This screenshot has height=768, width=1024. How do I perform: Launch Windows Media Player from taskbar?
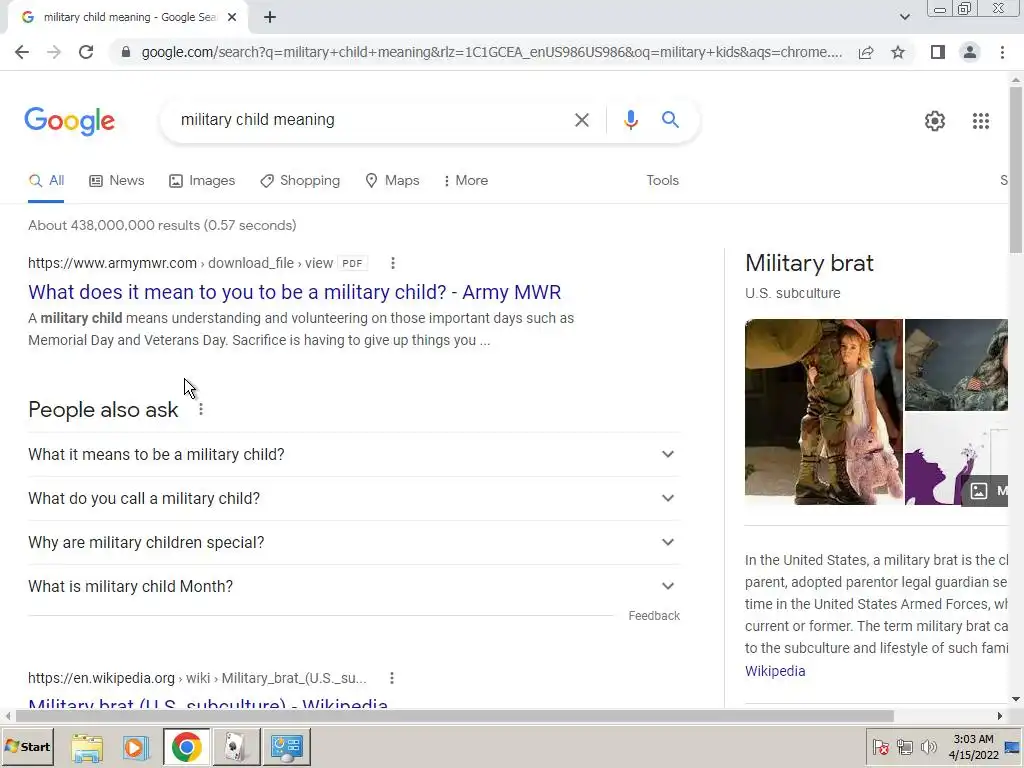[136, 748]
